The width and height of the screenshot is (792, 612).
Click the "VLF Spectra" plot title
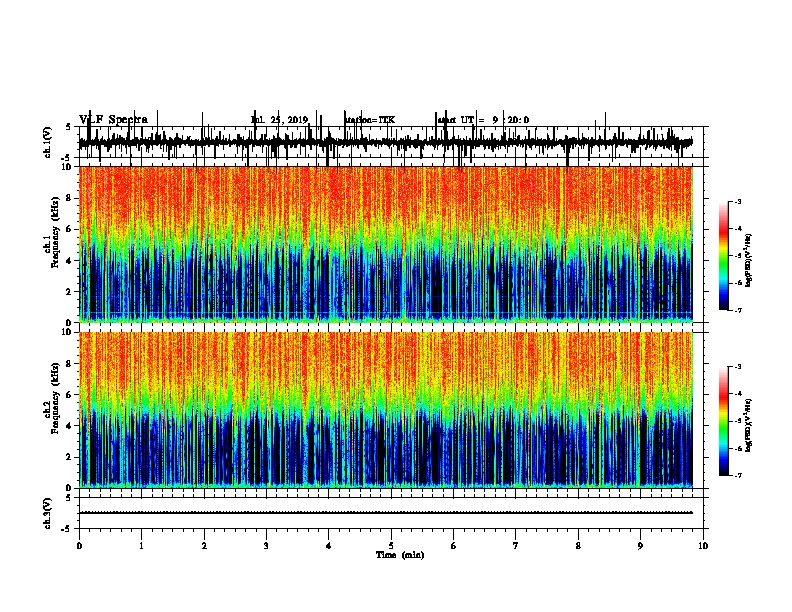click(x=113, y=120)
